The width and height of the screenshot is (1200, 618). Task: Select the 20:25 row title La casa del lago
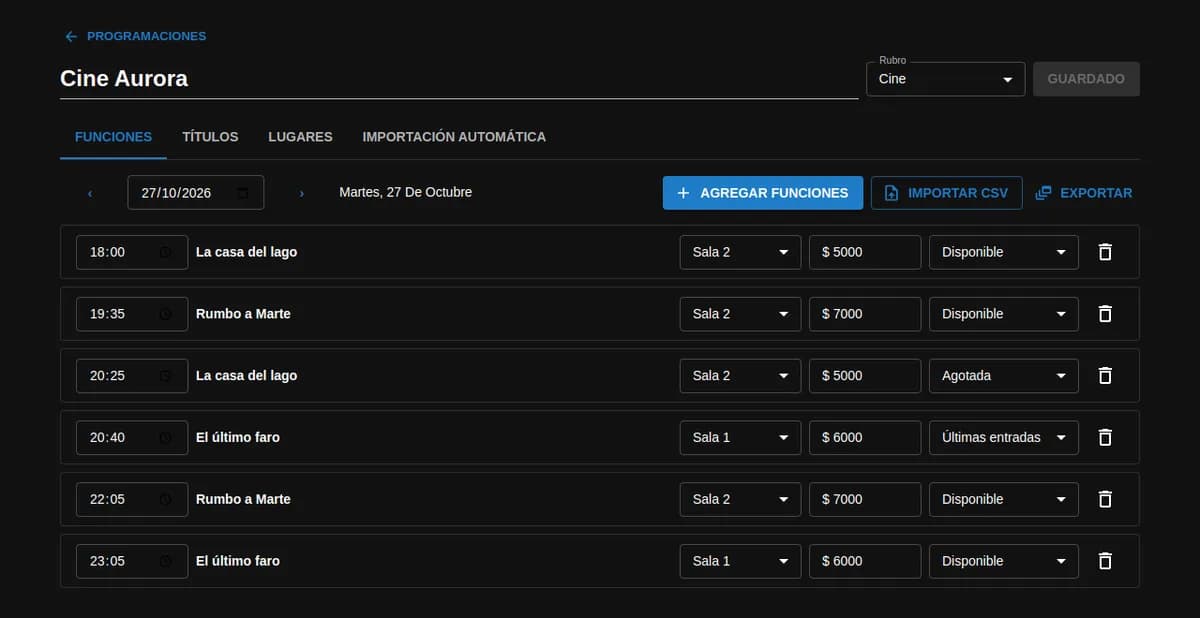click(246, 376)
